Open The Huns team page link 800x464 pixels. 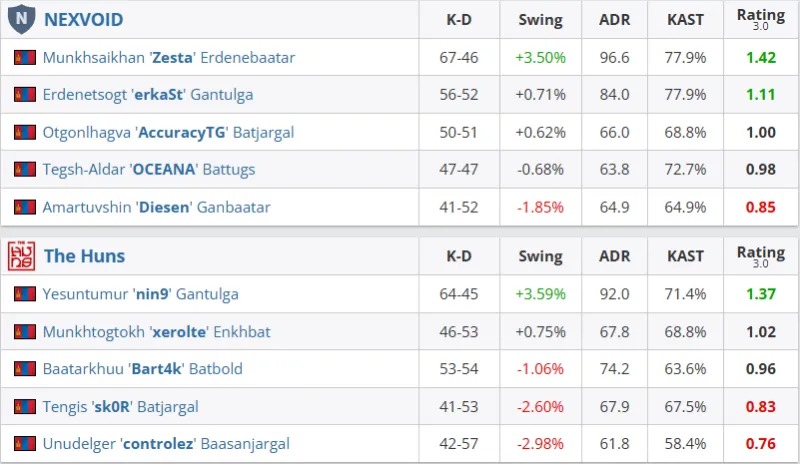(84, 256)
